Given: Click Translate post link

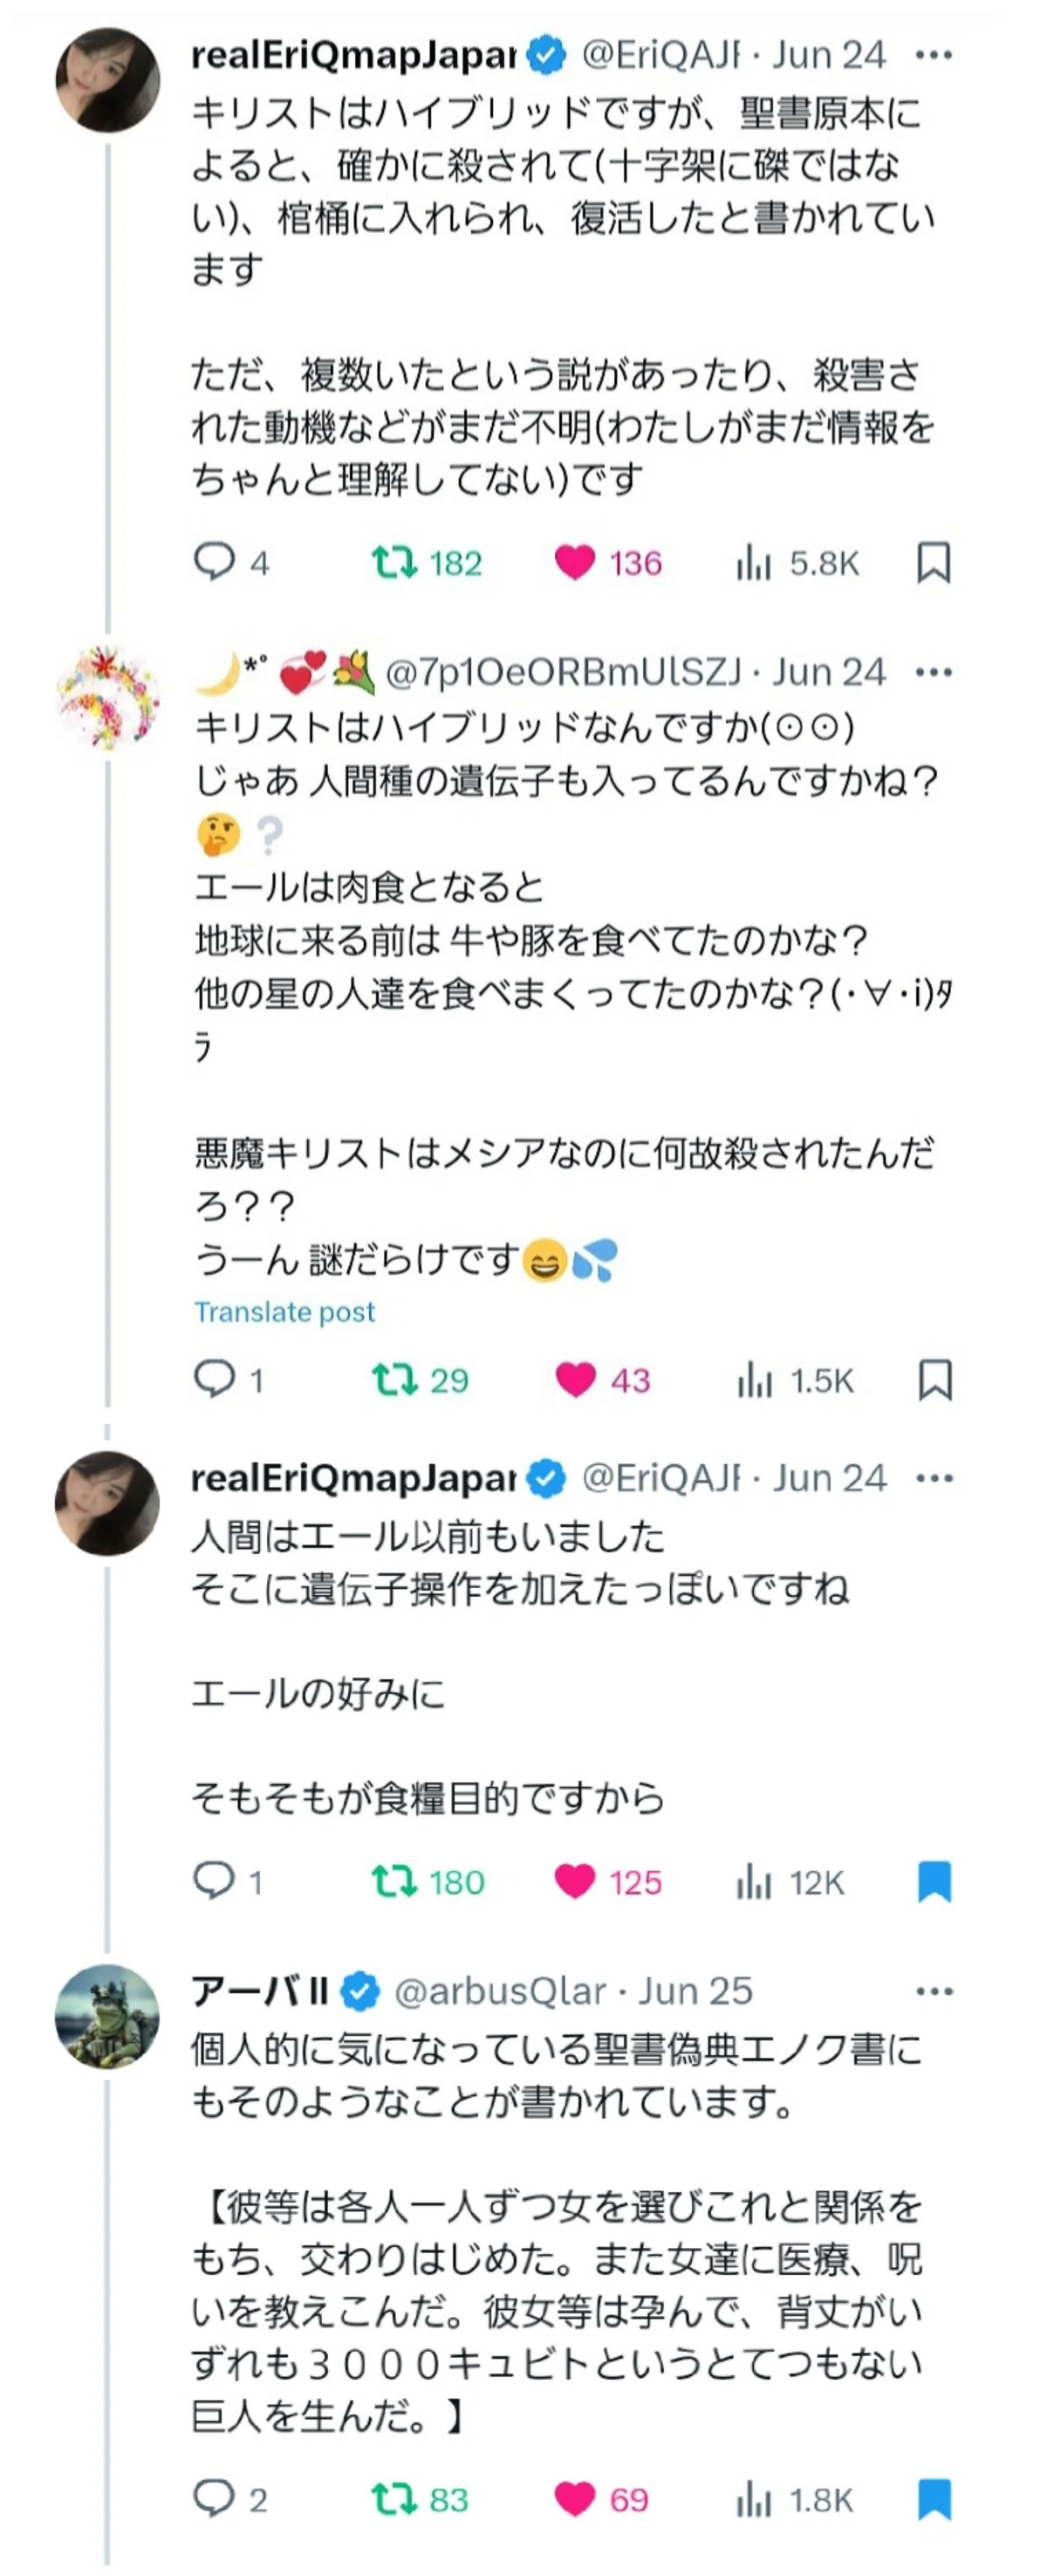Looking at the screenshot, I should coord(285,1312).
